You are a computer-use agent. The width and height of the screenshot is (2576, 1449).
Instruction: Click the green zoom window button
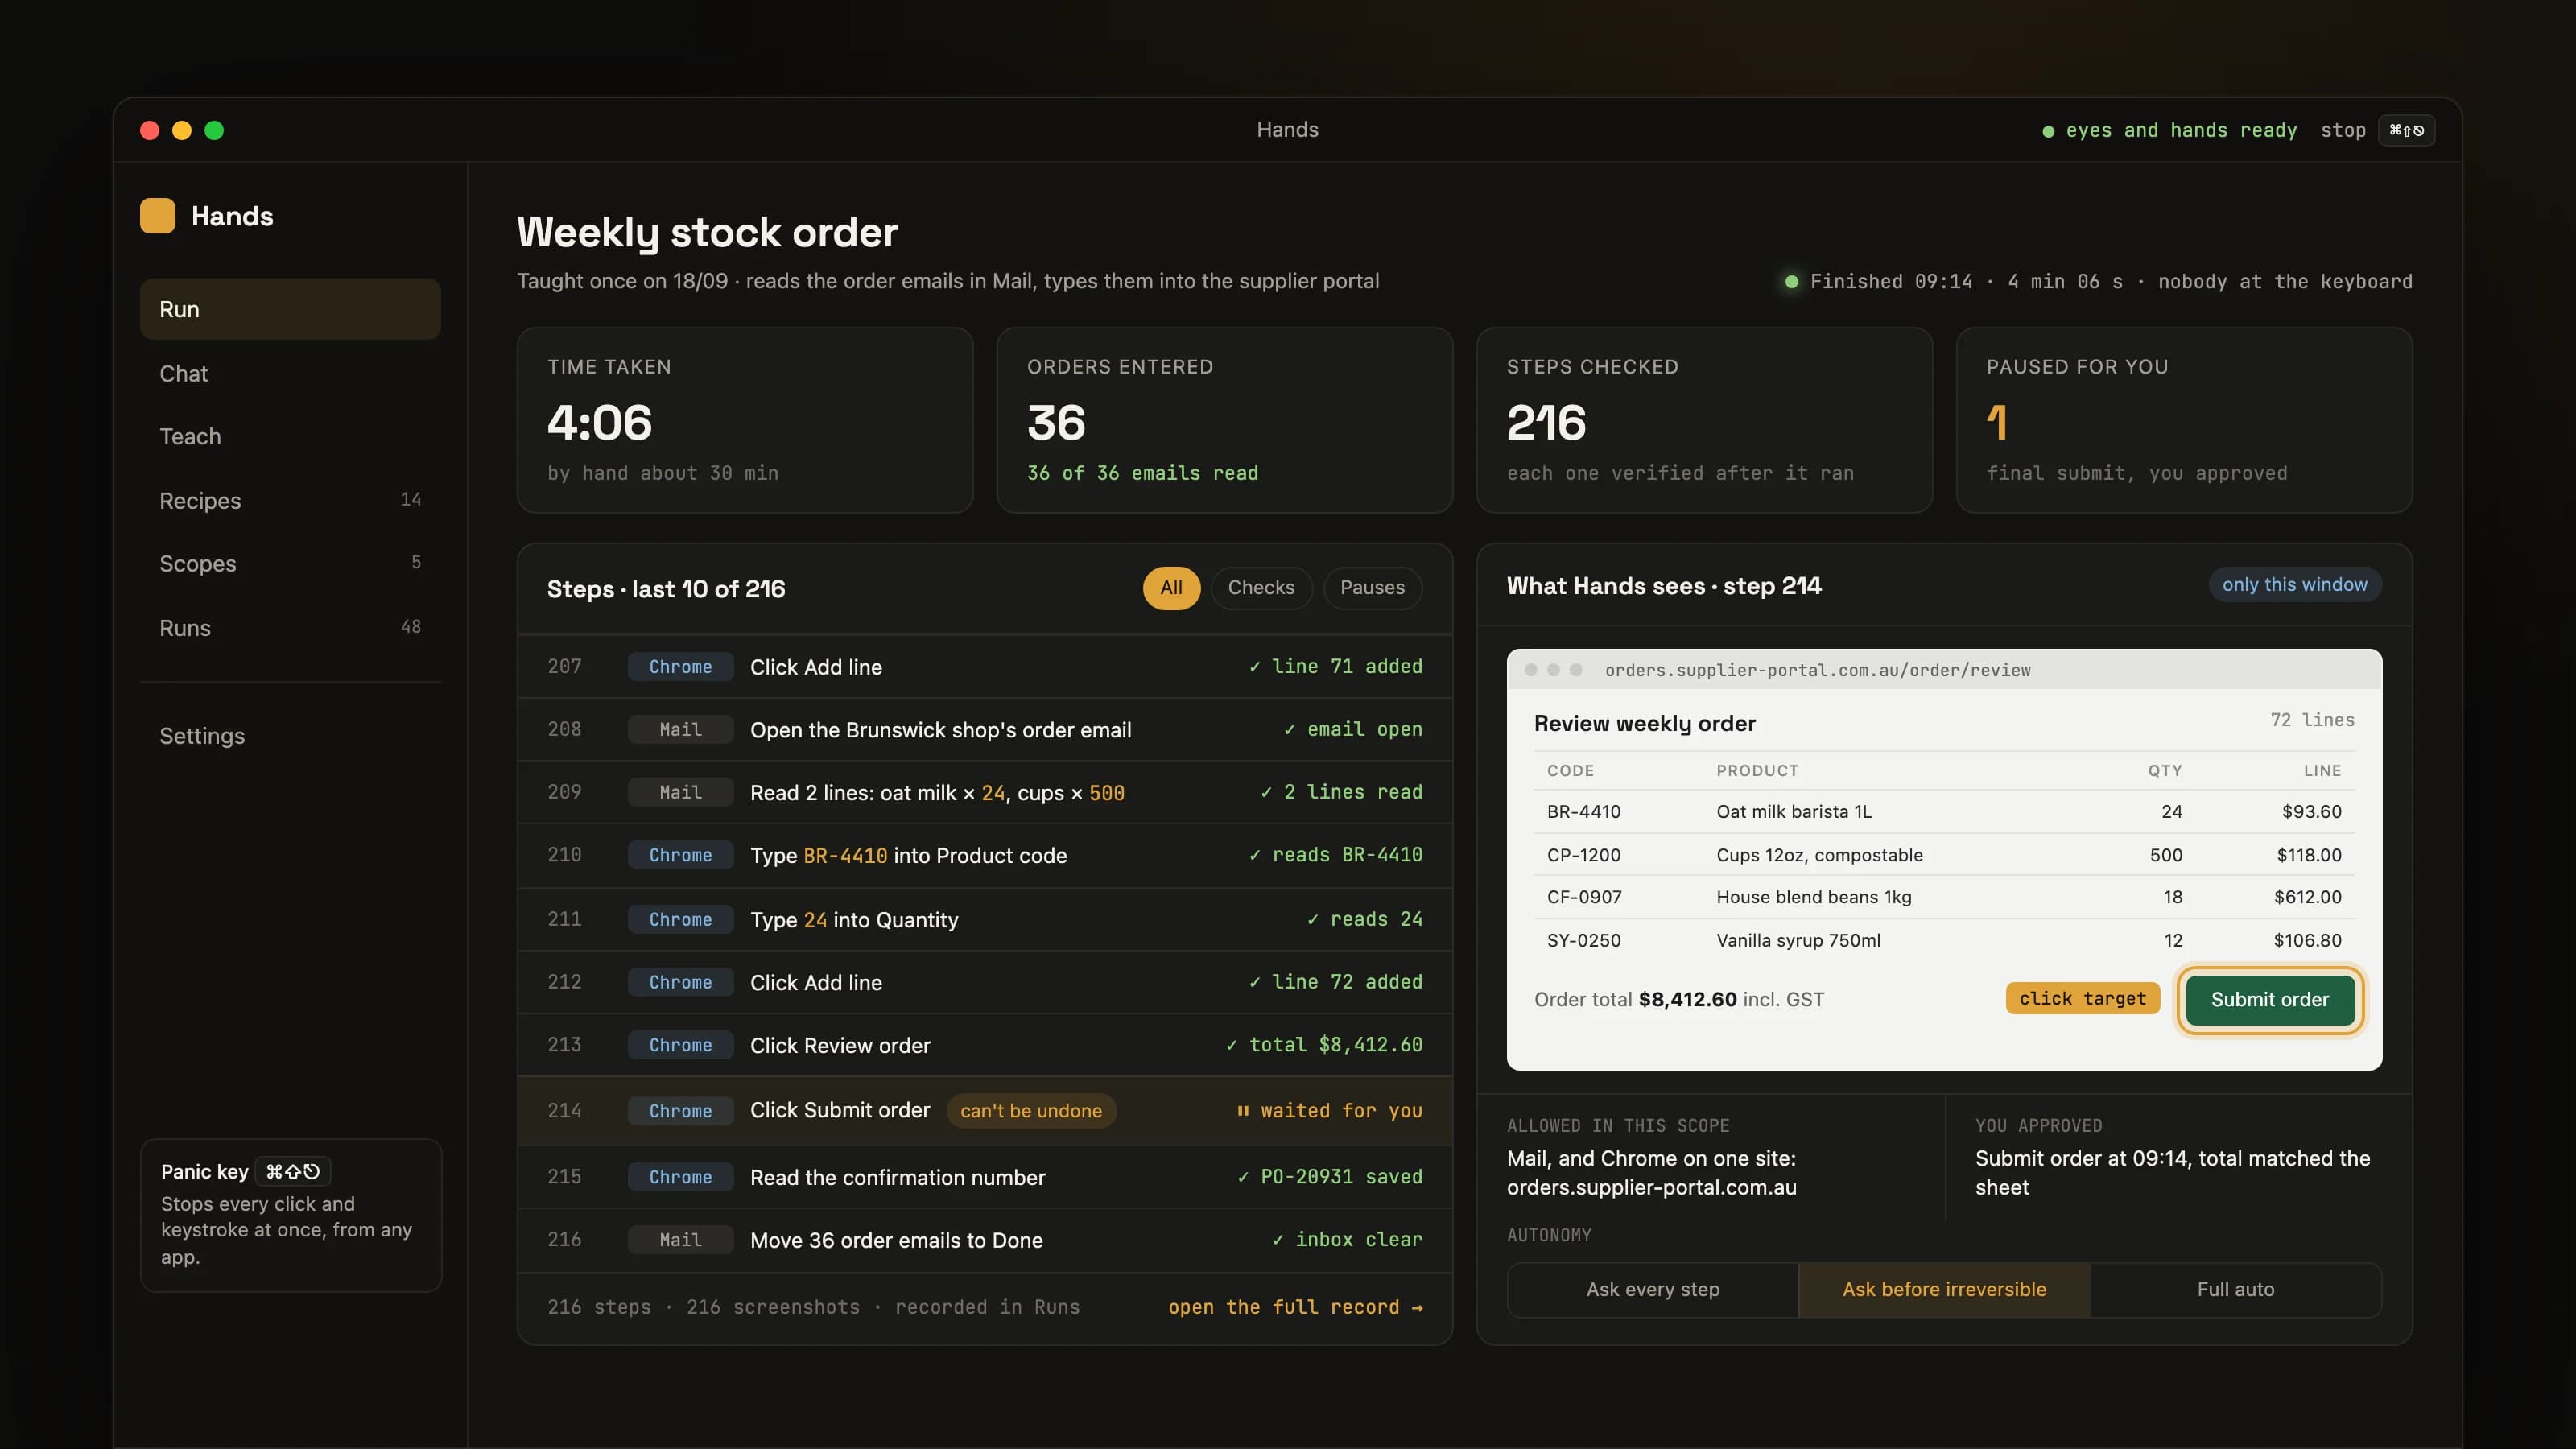click(214, 130)
